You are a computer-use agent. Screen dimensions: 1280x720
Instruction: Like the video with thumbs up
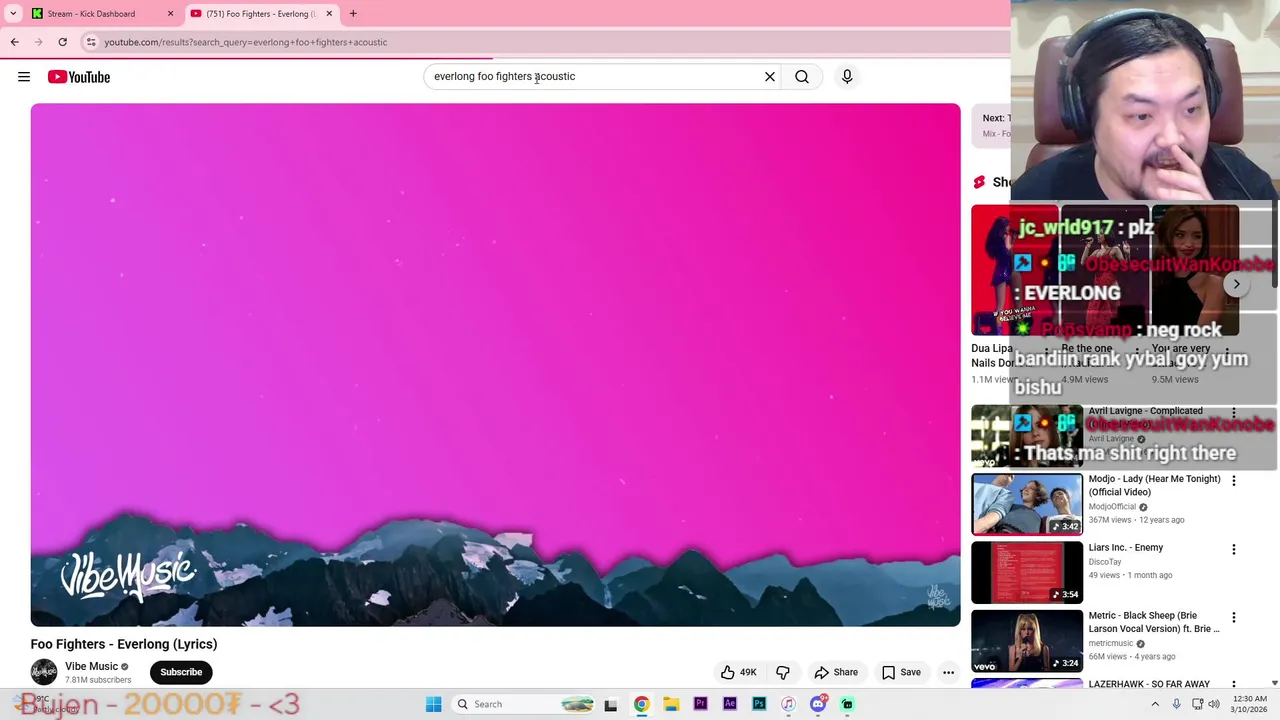[739, 672]
